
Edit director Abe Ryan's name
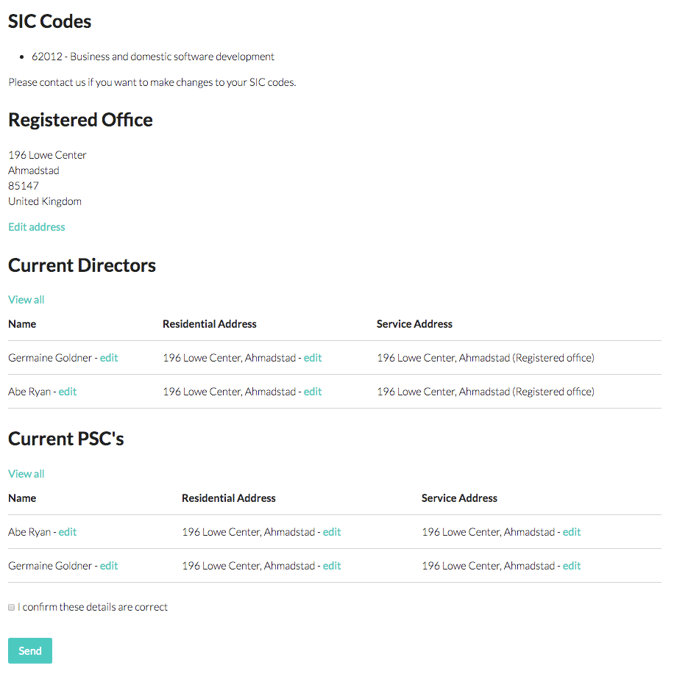click(68, 392)
